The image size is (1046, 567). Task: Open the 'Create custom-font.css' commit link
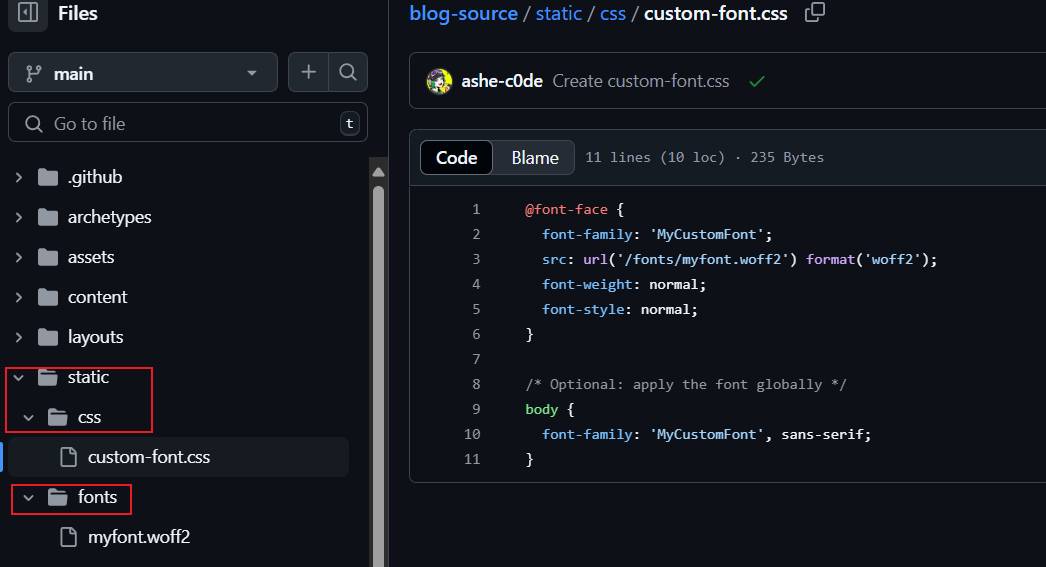click(x=641, y=81)
